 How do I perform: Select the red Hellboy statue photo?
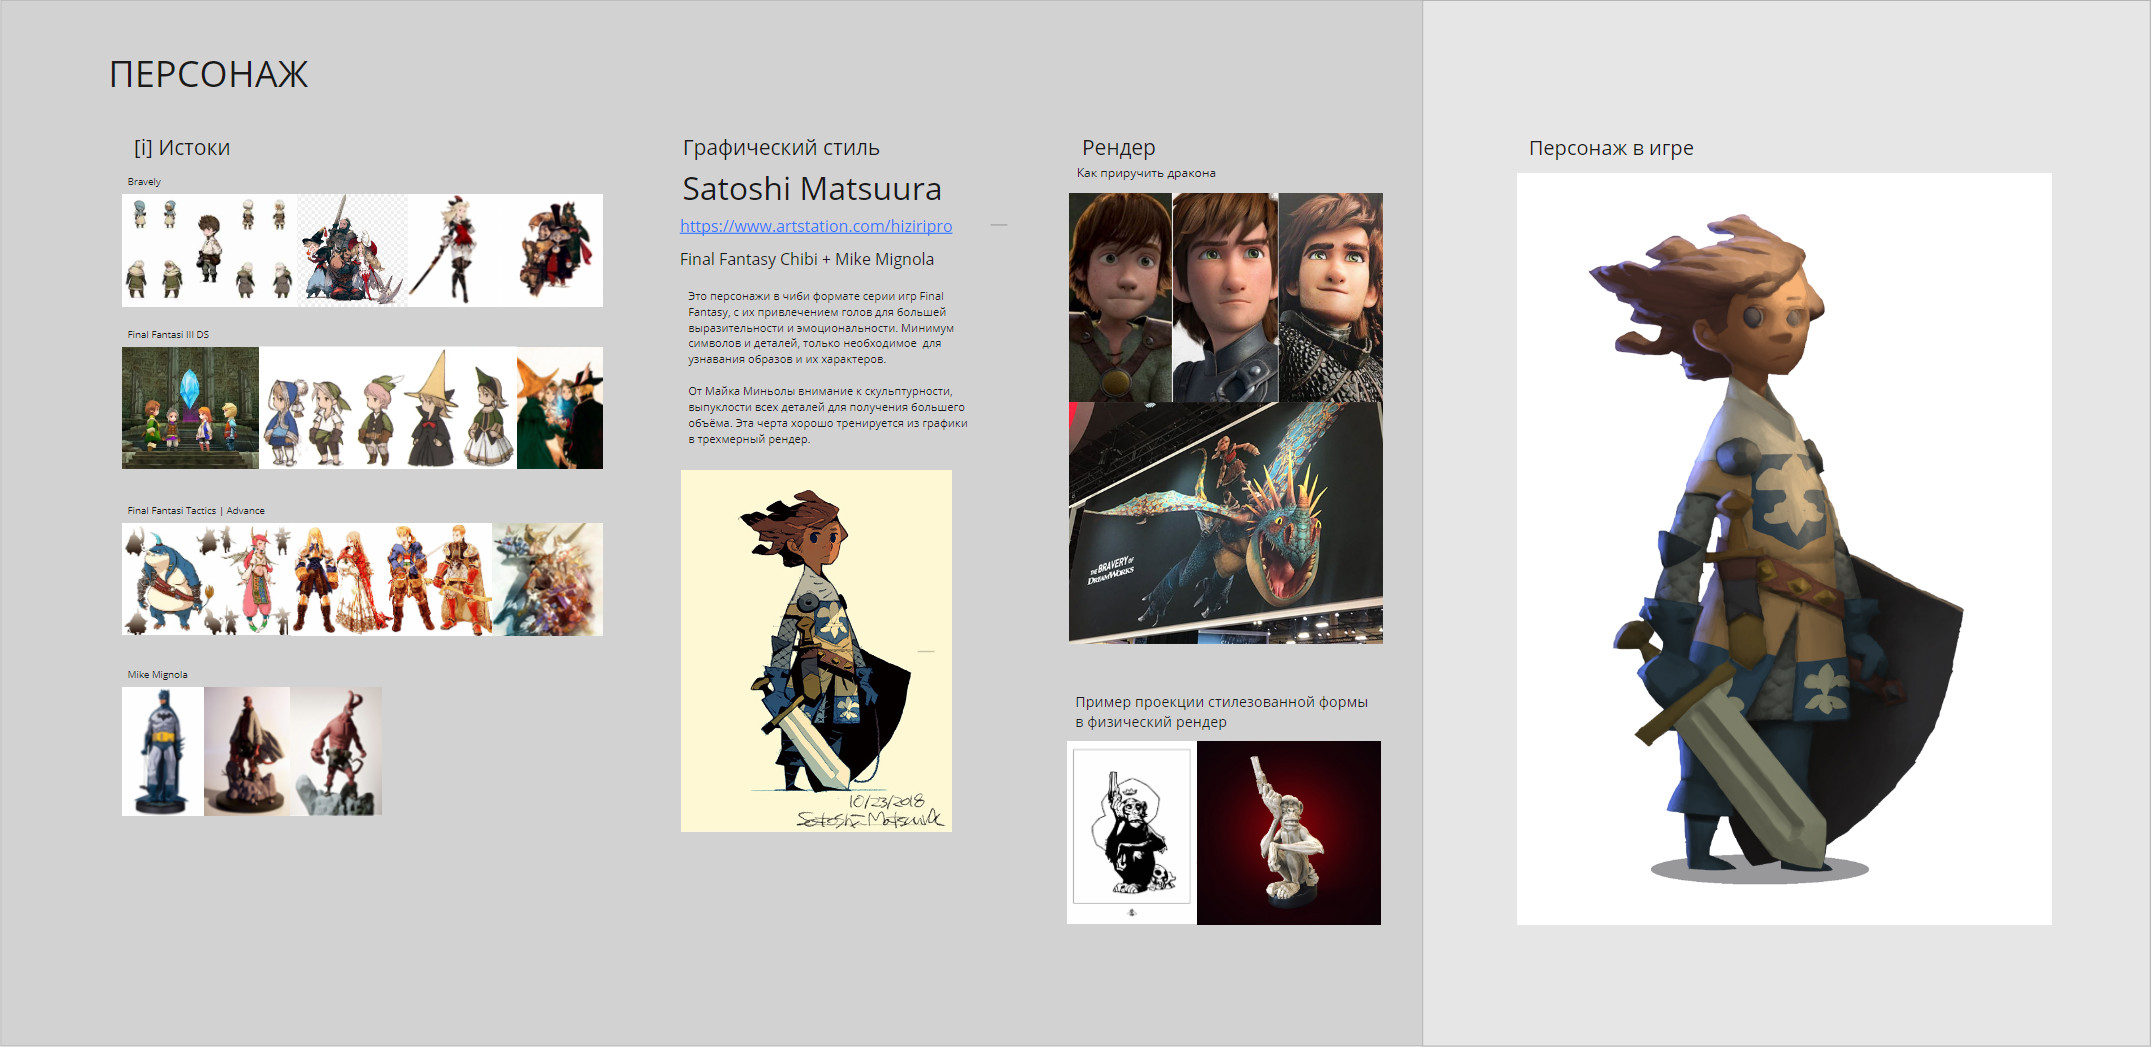[x=336, y=751]
